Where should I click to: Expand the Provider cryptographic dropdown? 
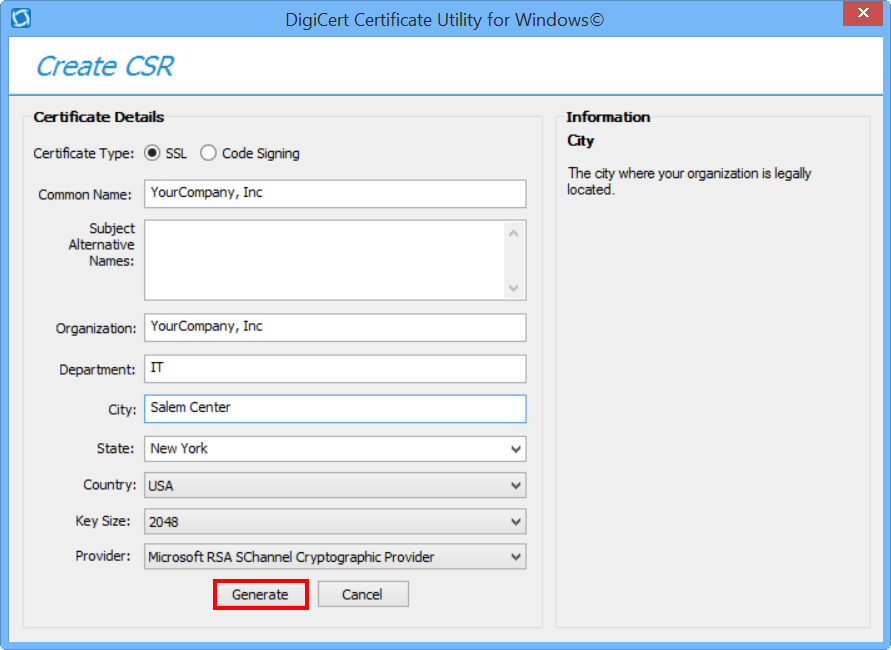click(x=335, y=557)
